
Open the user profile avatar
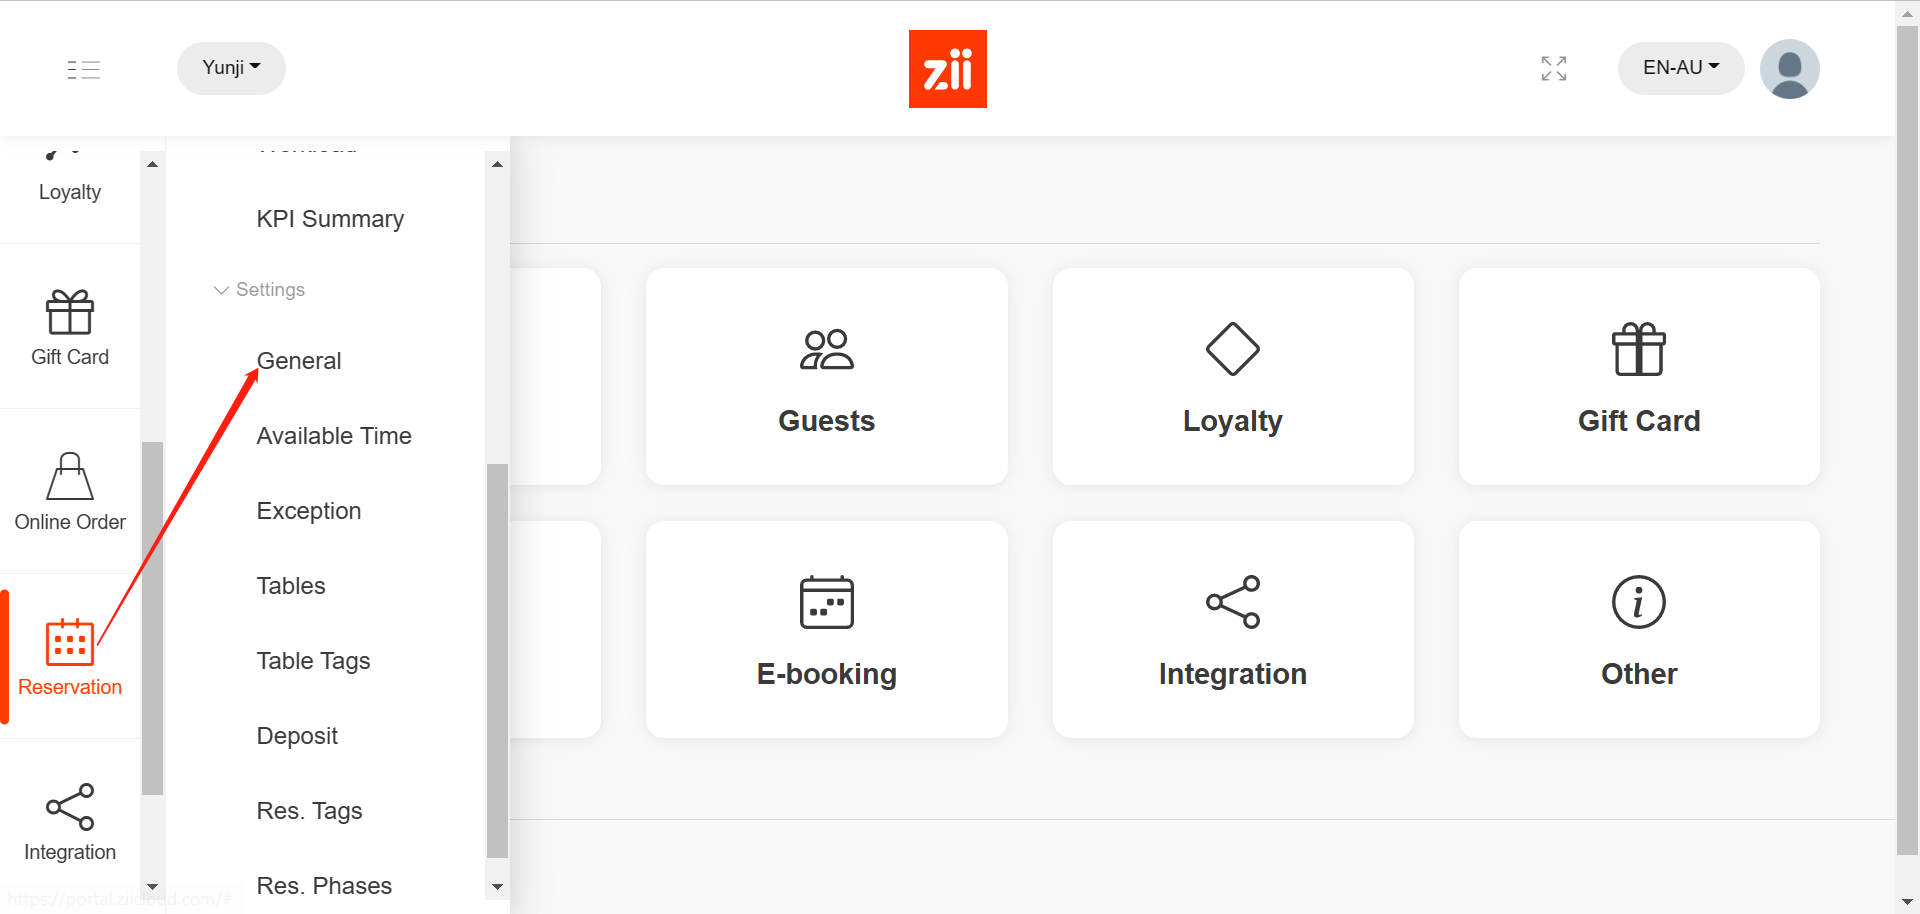1789,69
